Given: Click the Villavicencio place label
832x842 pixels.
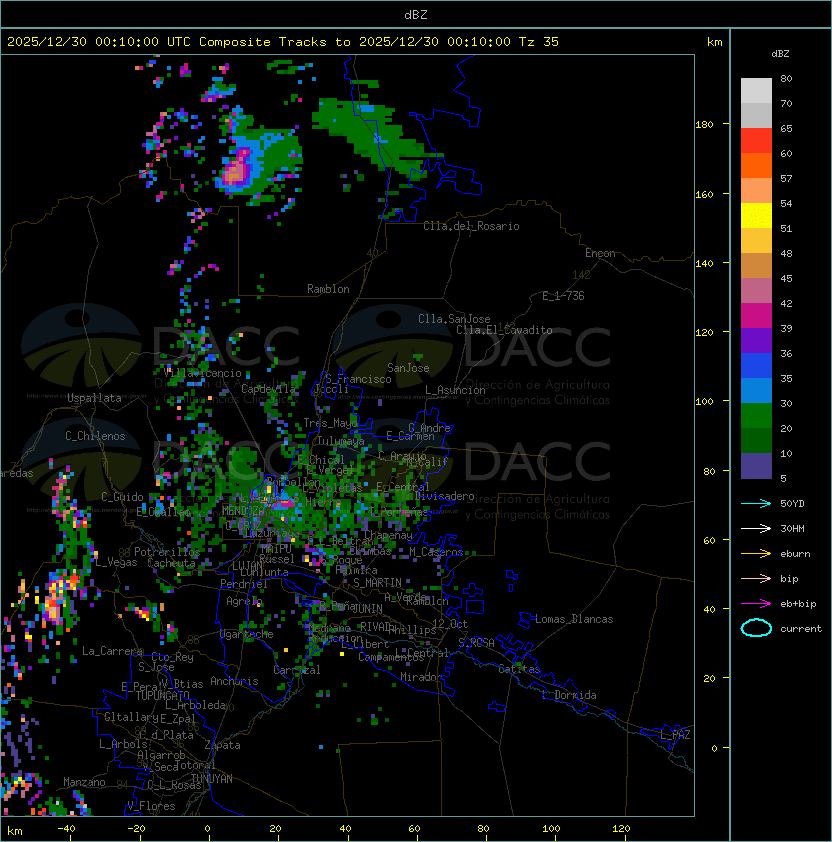Looking at the screenshot, I should coord(202,373).
